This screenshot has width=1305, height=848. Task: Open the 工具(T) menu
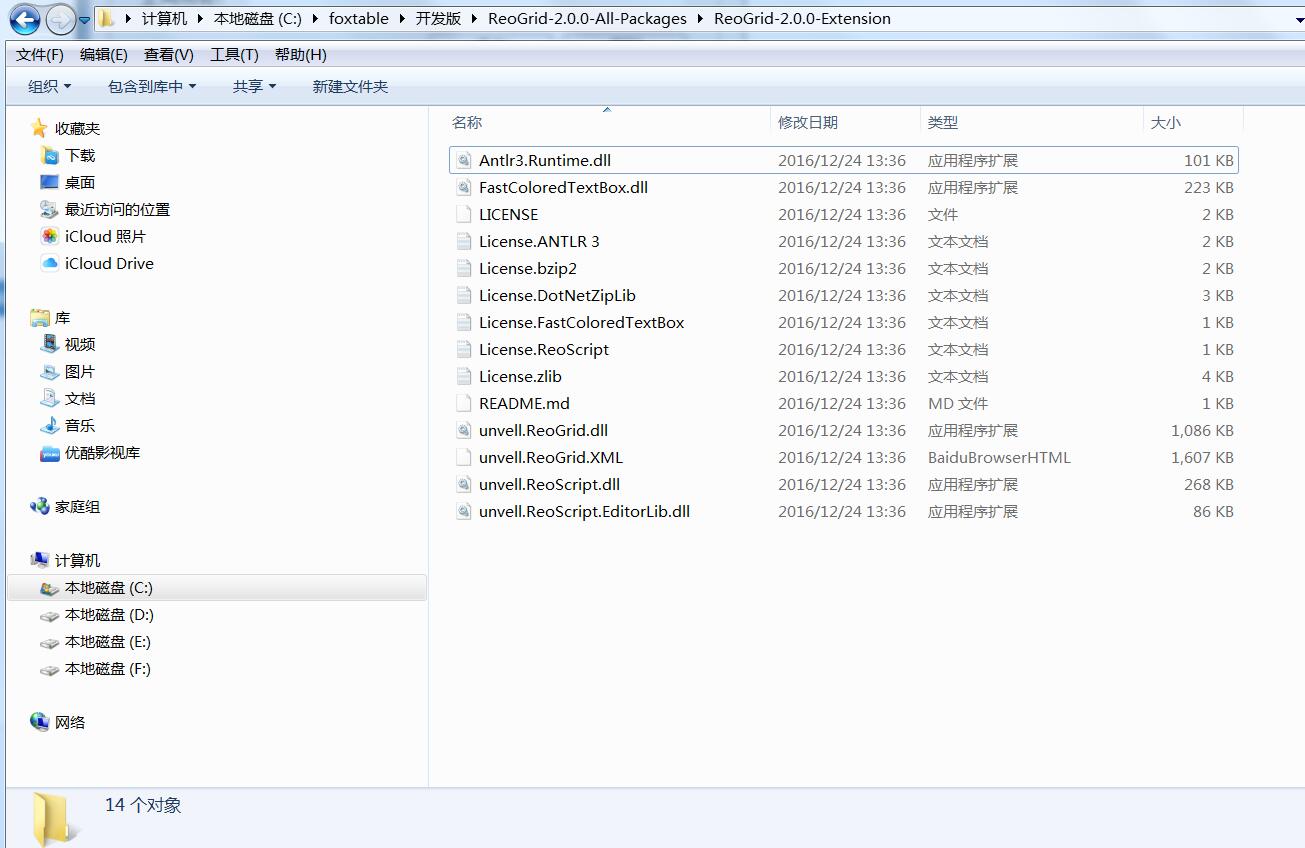pyautogui.click(x=234, y=55)
